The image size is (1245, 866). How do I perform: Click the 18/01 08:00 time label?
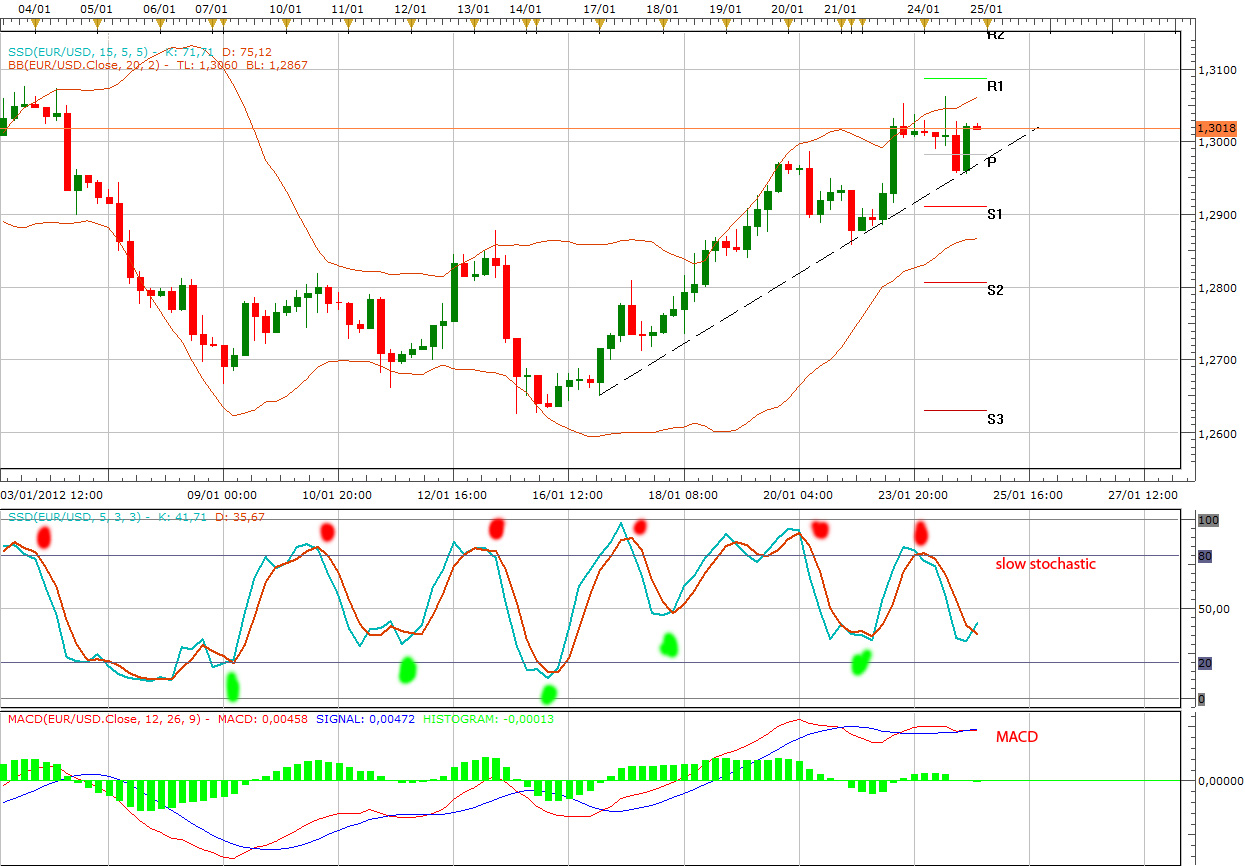[684, 494]
